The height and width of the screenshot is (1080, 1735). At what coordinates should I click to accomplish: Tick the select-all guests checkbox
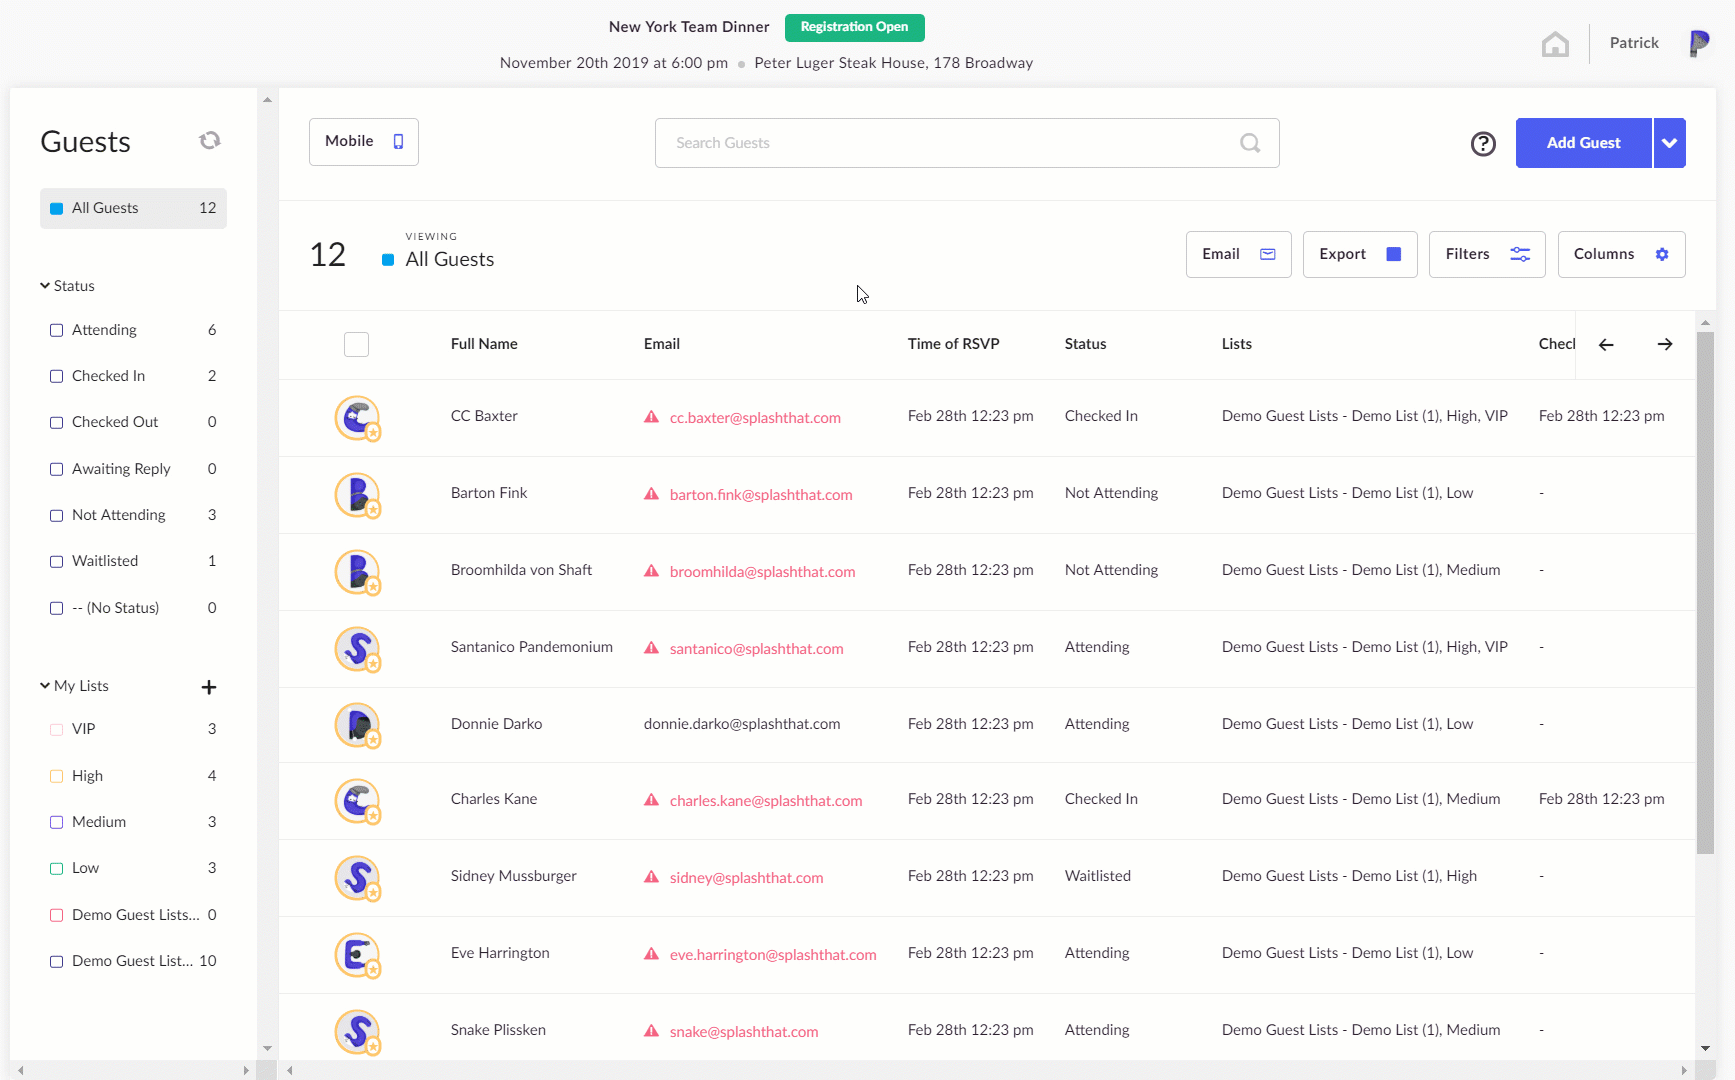[356, 344]
